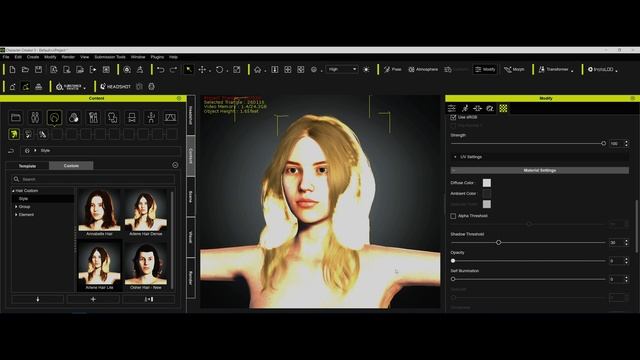The image size is (640, 360).
Task: Open the High quality dropdown
Action: tap(342, 69)
